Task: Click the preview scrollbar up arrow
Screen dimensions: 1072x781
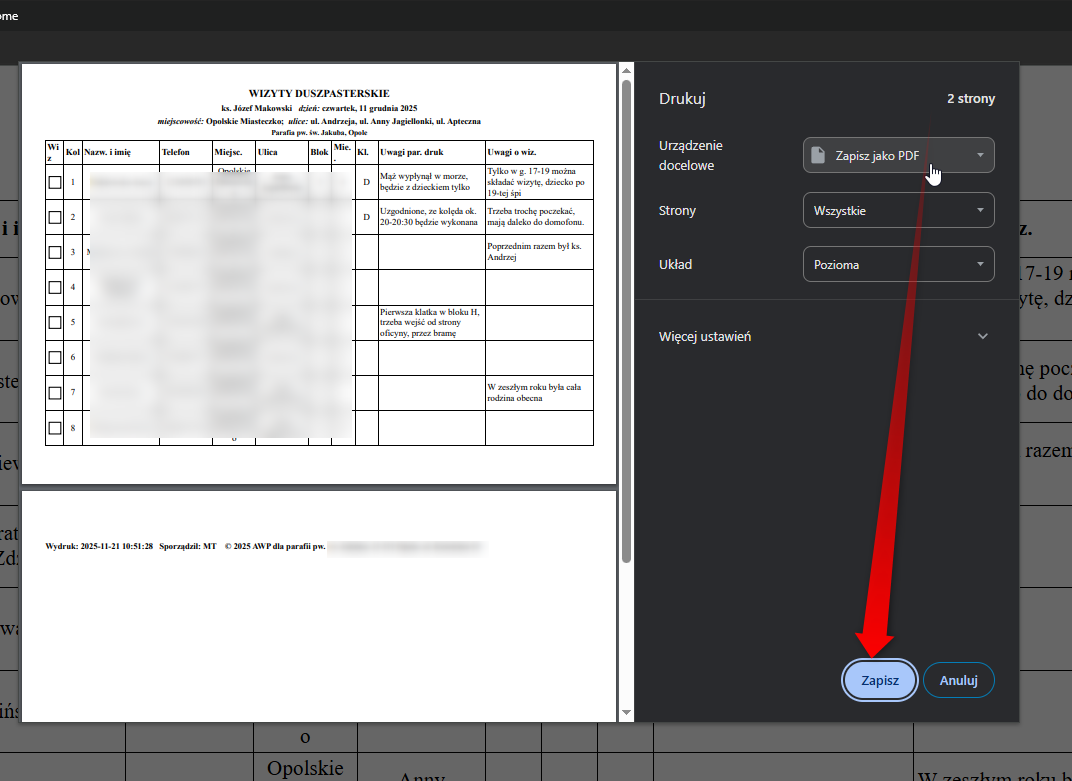Action: click(626, 71)
